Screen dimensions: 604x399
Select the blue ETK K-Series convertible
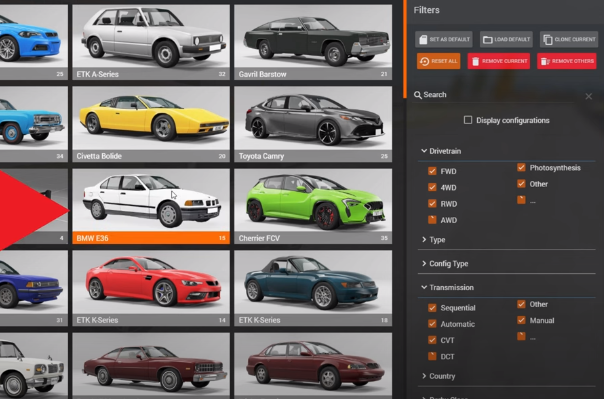(x=313, y=288)
